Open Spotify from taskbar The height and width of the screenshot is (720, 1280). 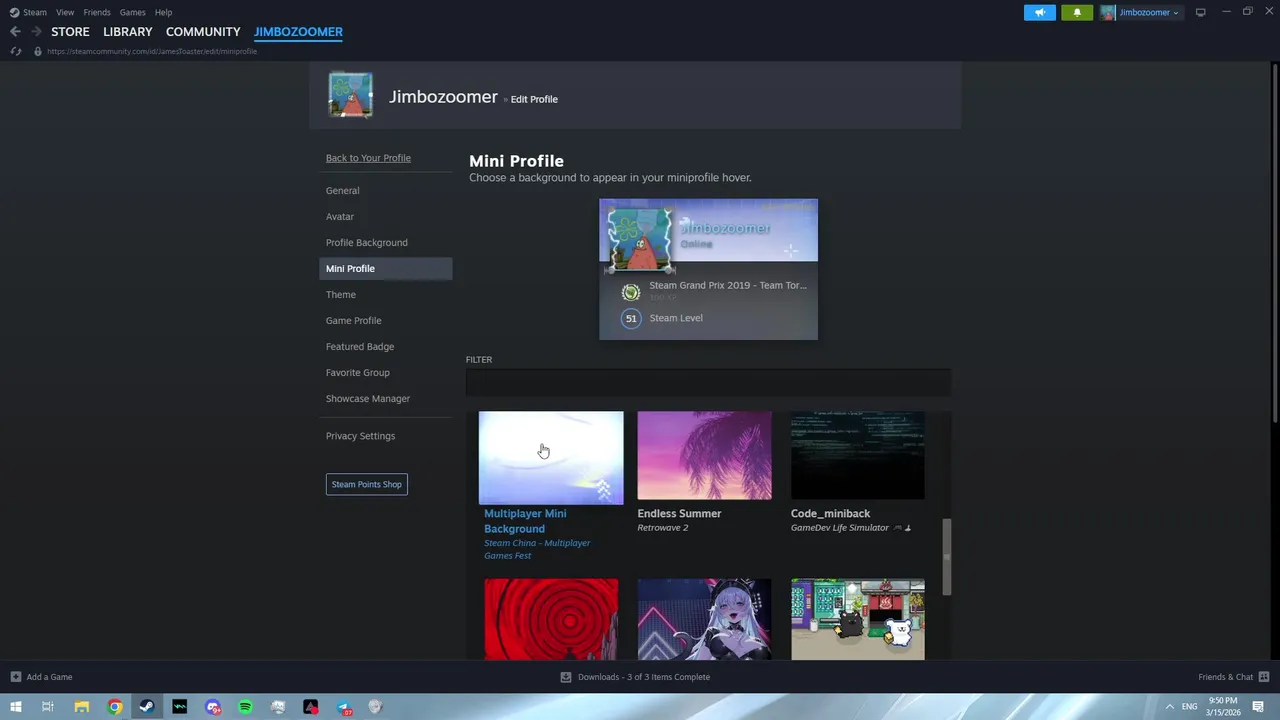pyautogui.click(x=245, y=707)
